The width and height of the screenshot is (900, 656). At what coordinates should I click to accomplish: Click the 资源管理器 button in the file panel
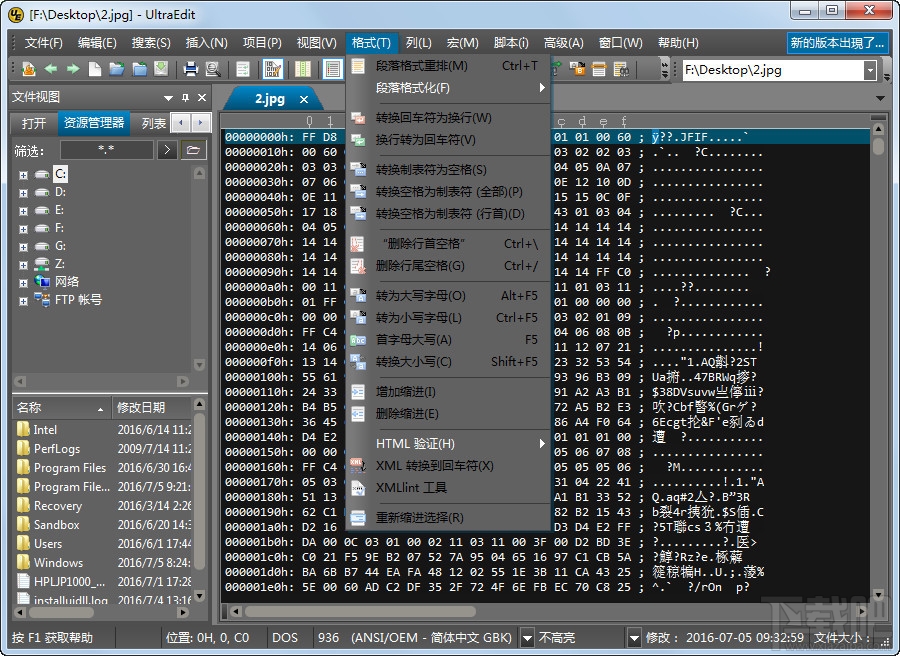click(92, 123)
